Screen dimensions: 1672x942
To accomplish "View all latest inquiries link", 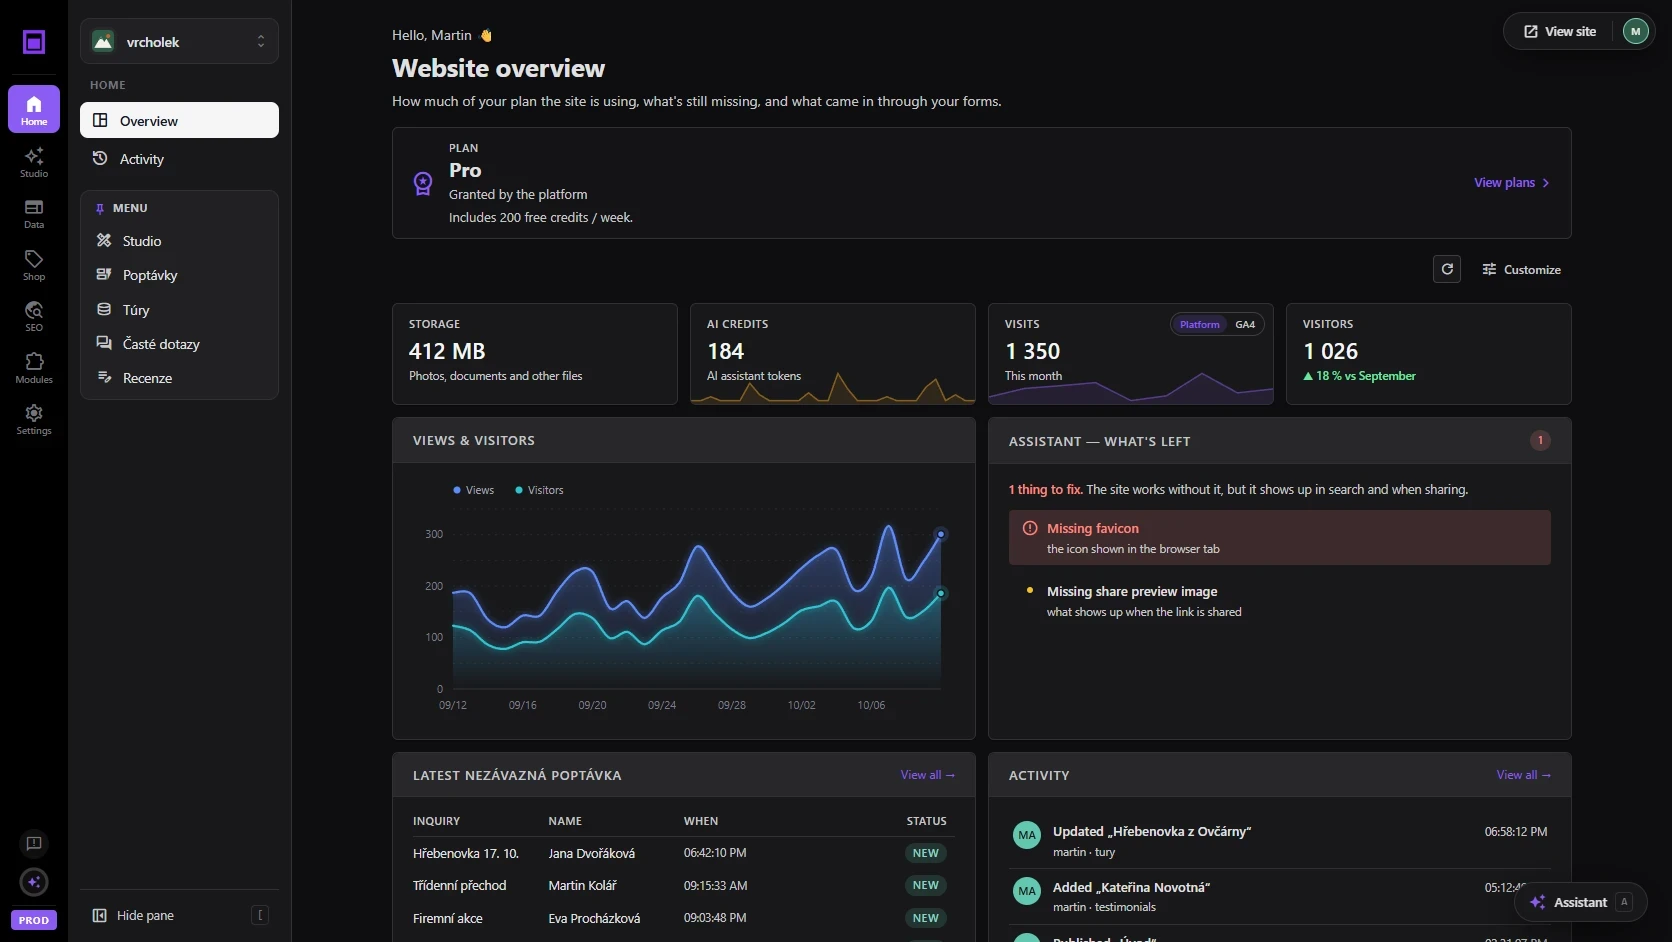I will (928, 775).
